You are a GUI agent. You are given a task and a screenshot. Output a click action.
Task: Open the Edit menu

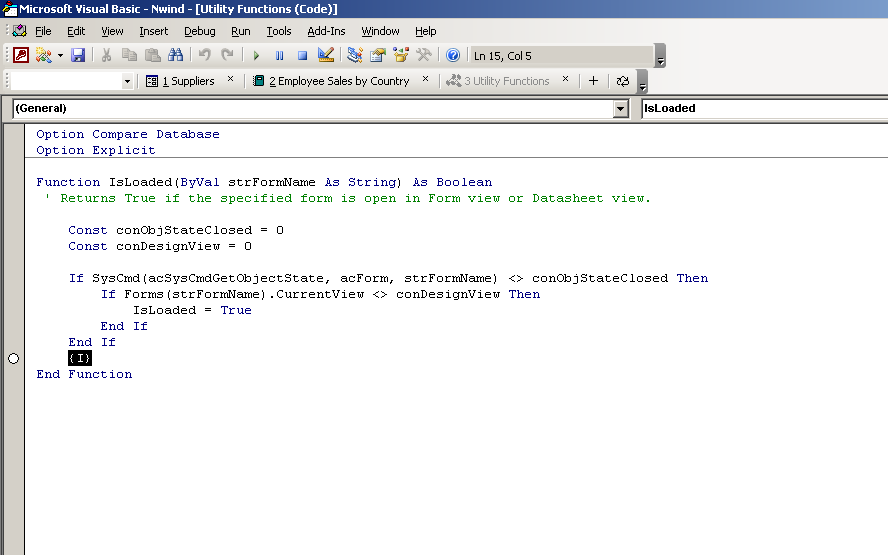76,31
